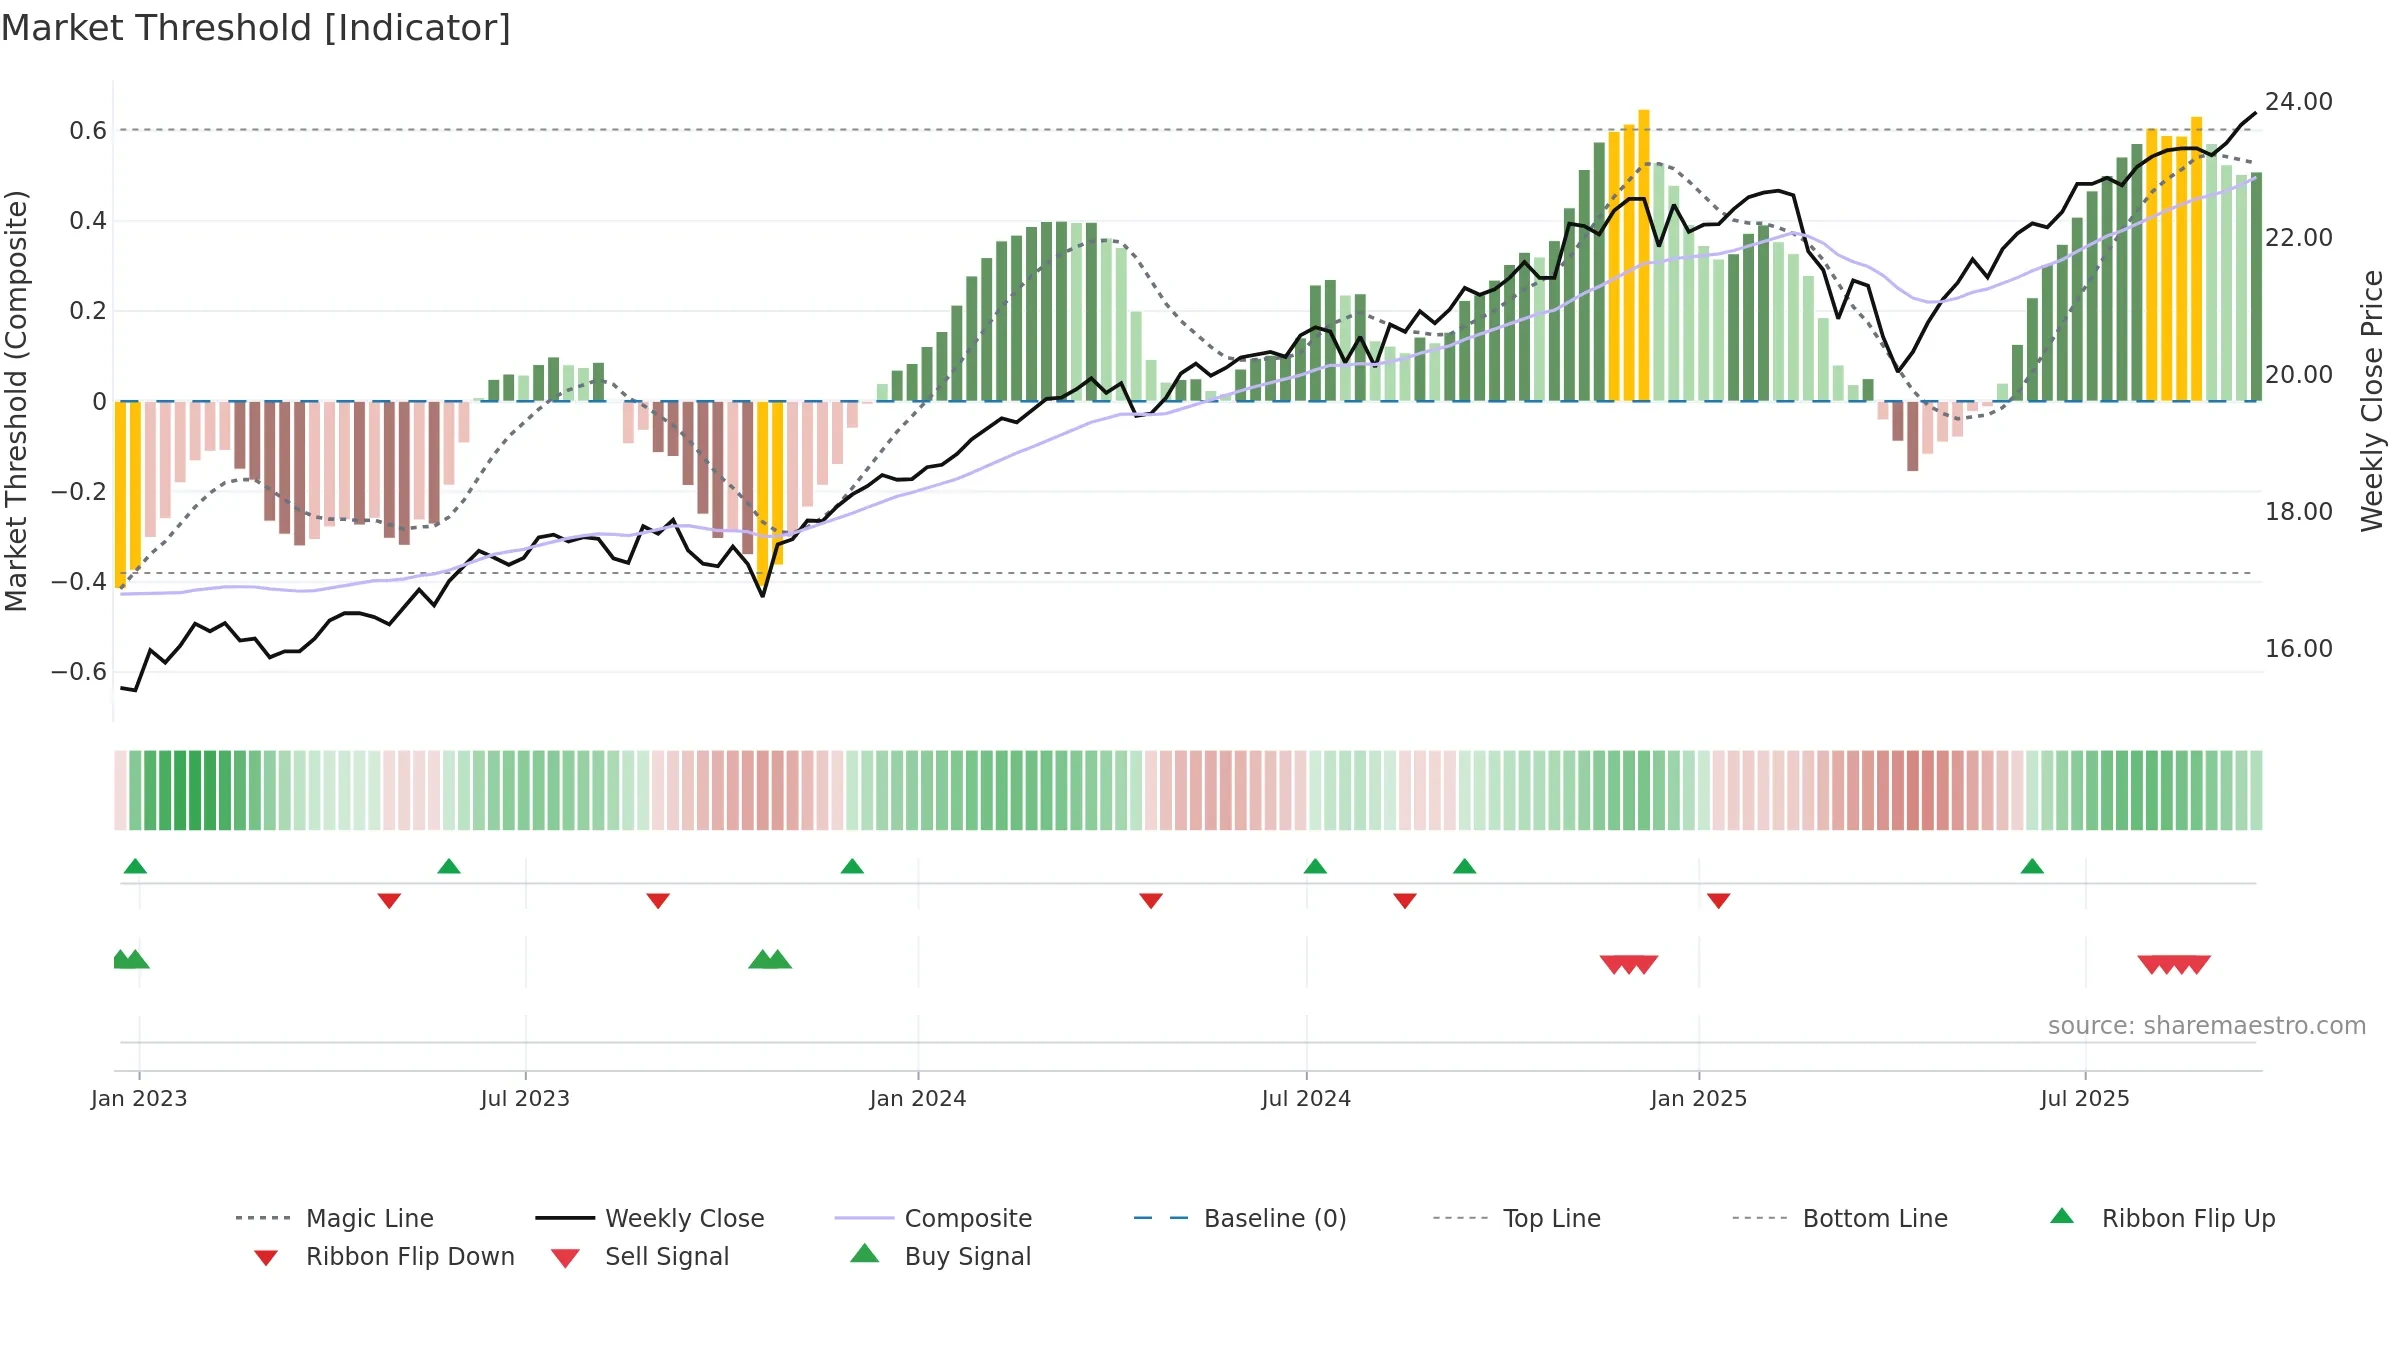This screenshot has width=2400, height=1350.
Task: Toggle the Baseline (0) legend entry
Action: pos(1240,1218)
